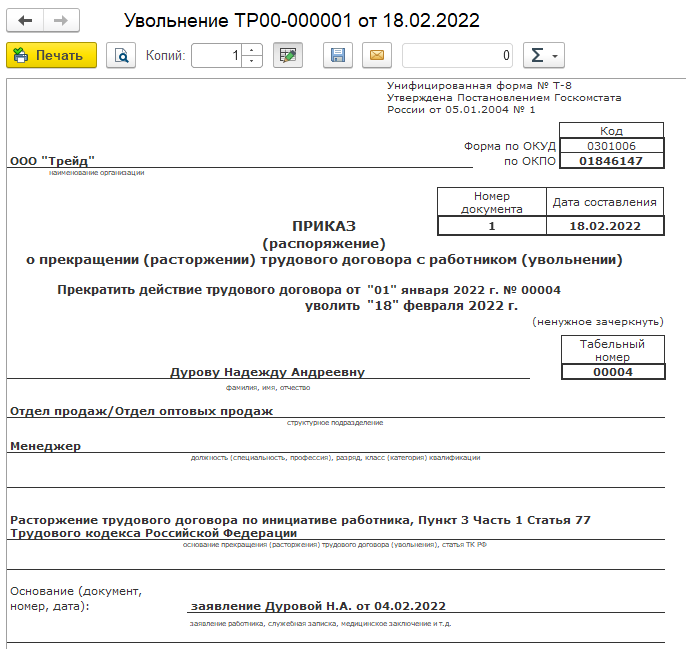The height and width of the screenshot is (649, 686).
Task: Click the yellow Печать button
Action: click(x=52, y=55)
